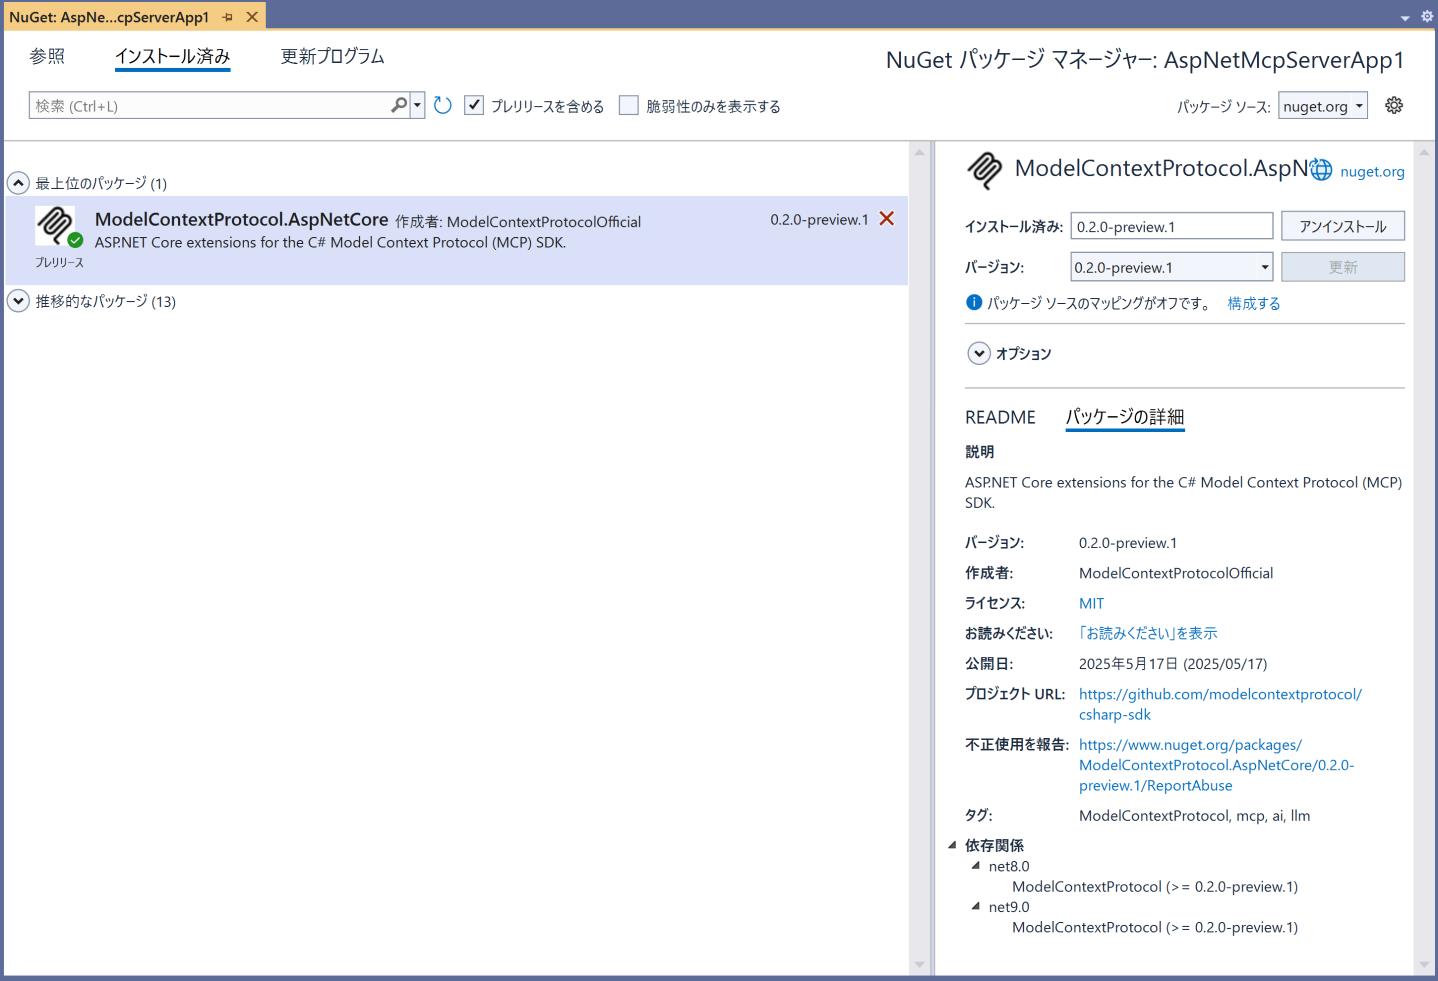The width and height of the screenshot is (1438, 981).
Task: Switch to the README tab
Action: [1000, 417]
